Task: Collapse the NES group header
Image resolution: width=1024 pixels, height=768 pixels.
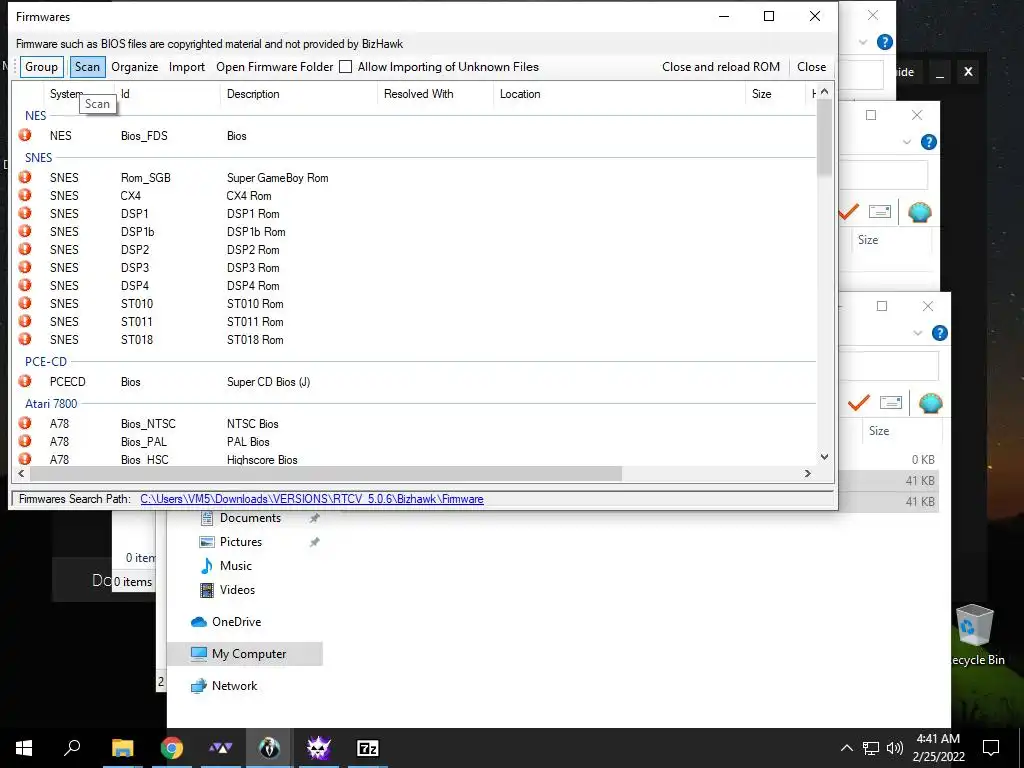Action: tap(35, 116)
